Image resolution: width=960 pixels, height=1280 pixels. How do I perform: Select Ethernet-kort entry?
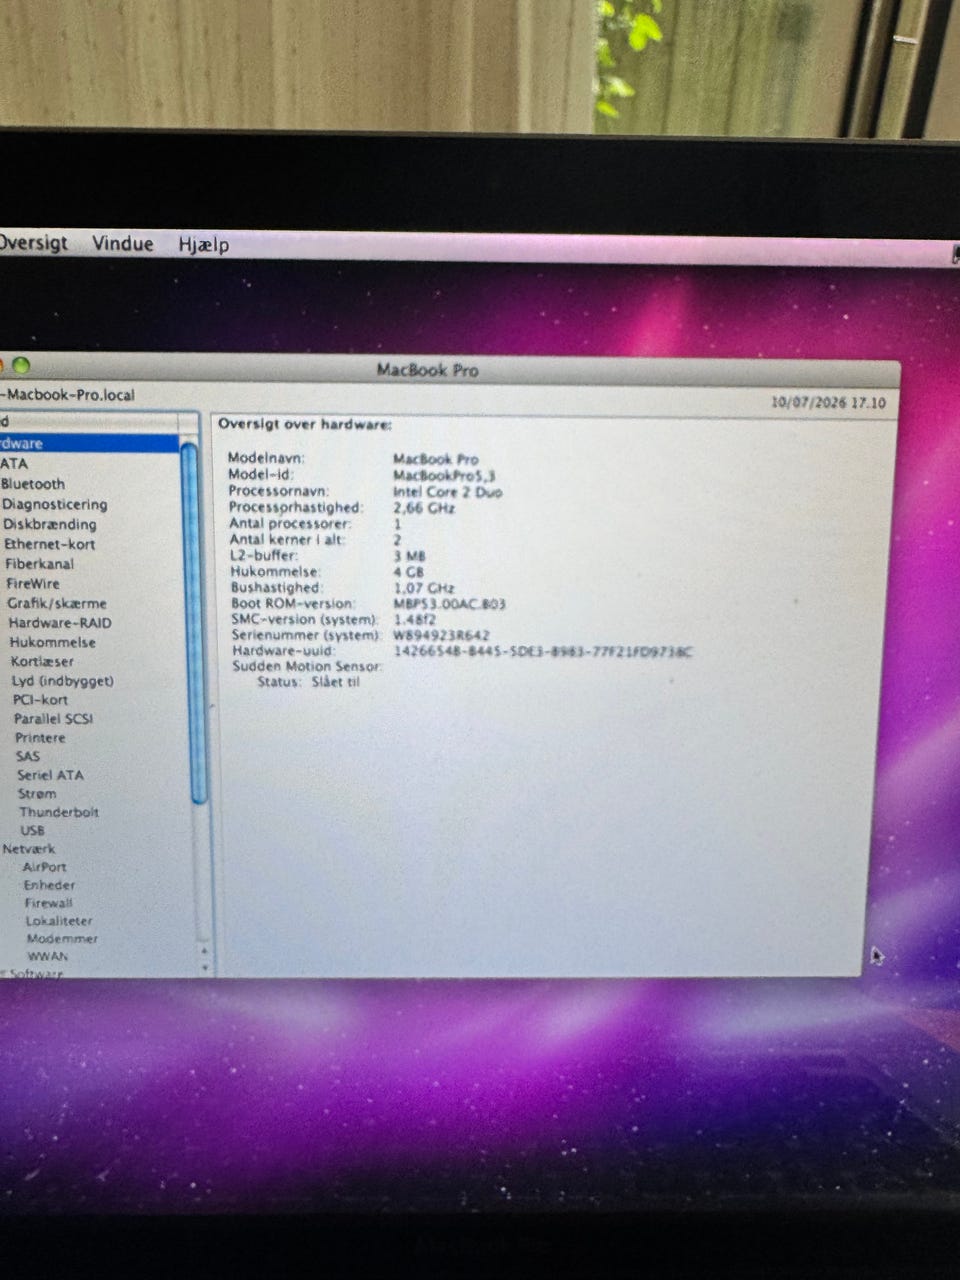[50, 544]
